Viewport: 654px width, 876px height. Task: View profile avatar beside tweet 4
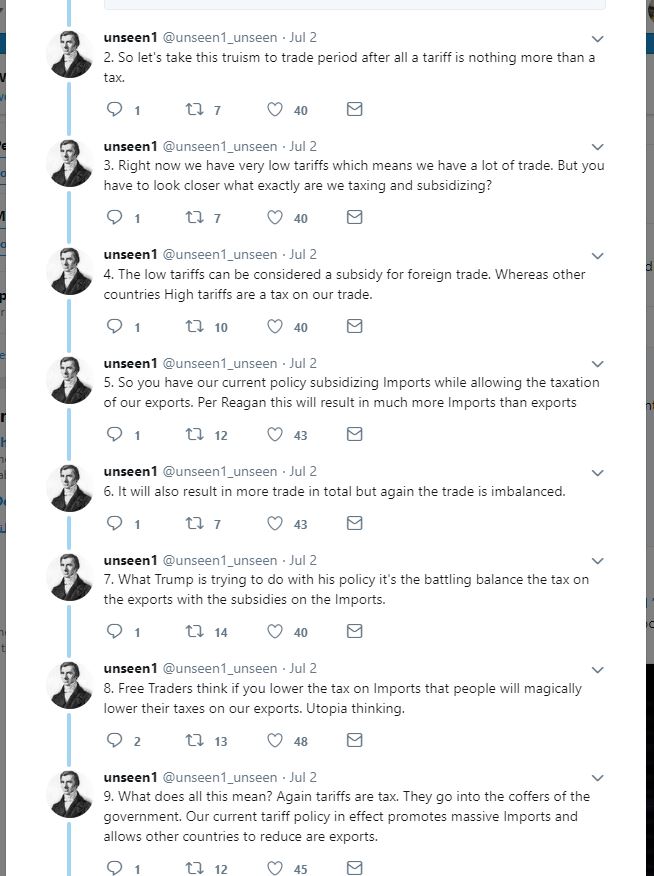click(71, 271)
